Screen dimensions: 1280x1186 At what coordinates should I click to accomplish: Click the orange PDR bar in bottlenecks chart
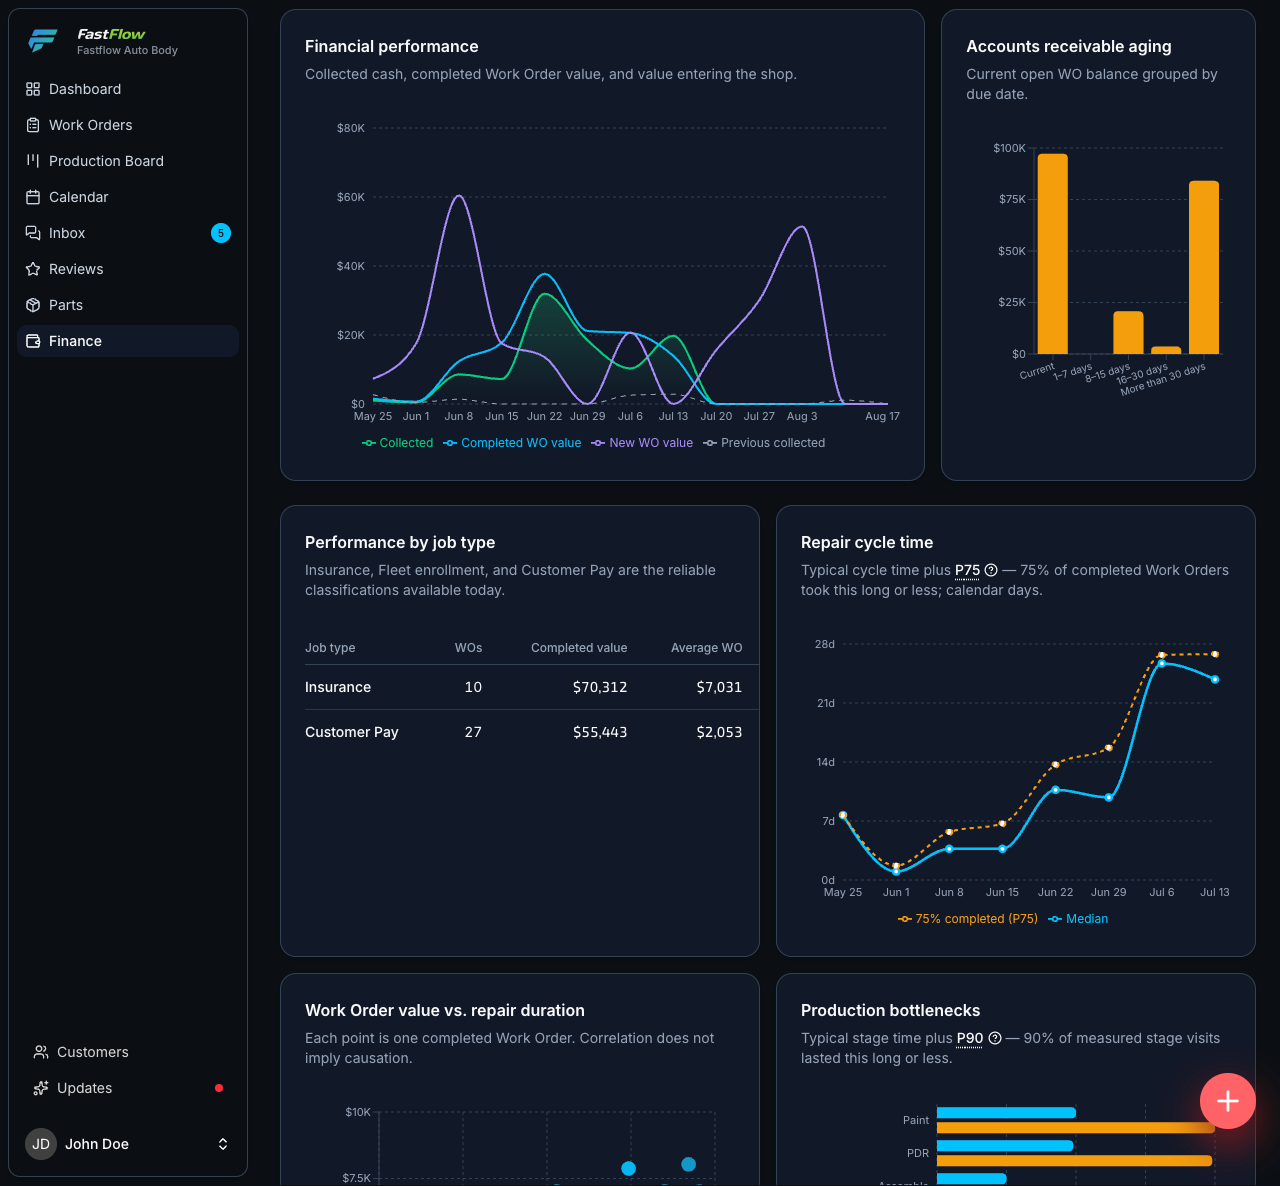click(x=1074, y=1161)
